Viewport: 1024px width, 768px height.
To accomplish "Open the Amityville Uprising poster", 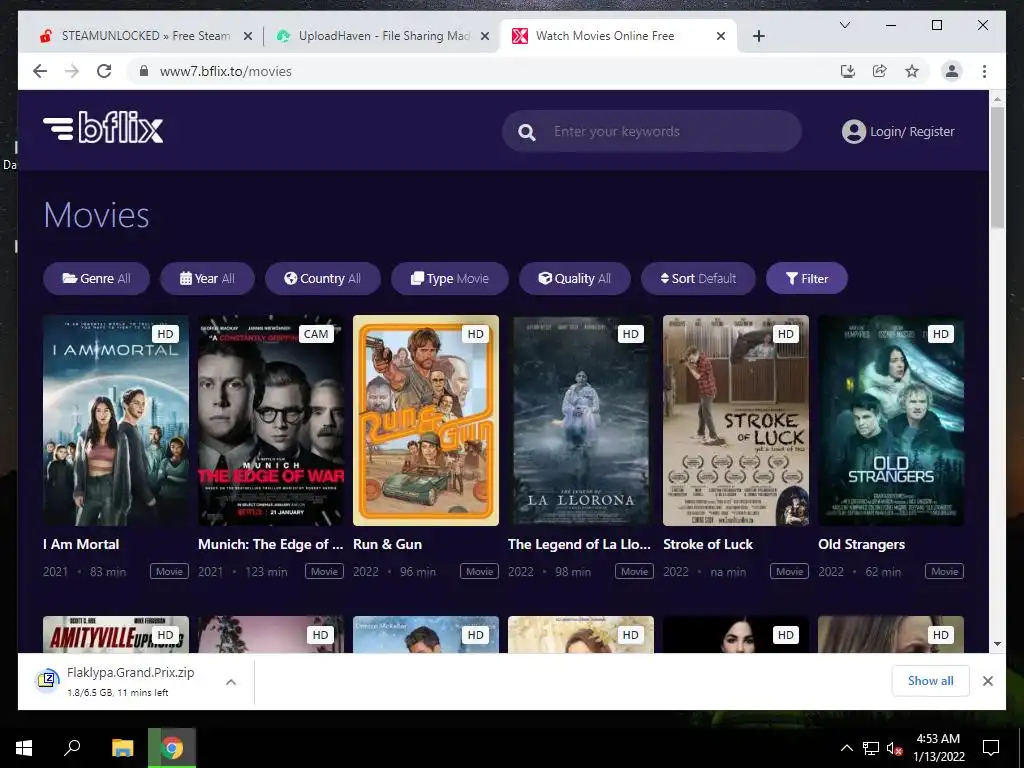I will click(116, 634).
